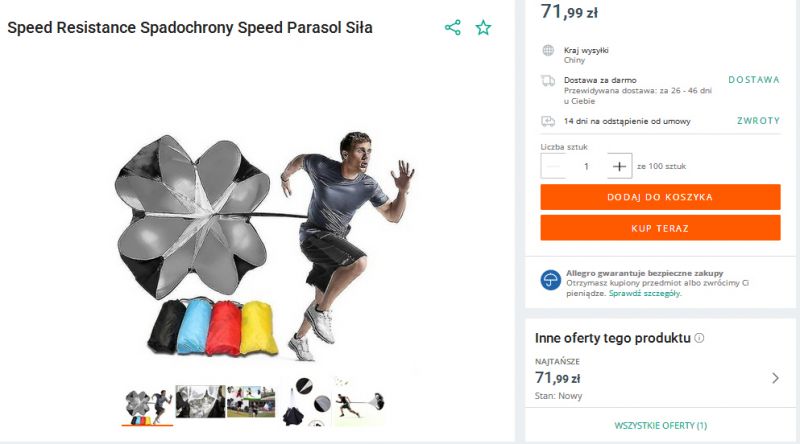800x444 pixels.
Task: Click the Allegro guarantee umbrella icon
Action: [x=551, y=280]
